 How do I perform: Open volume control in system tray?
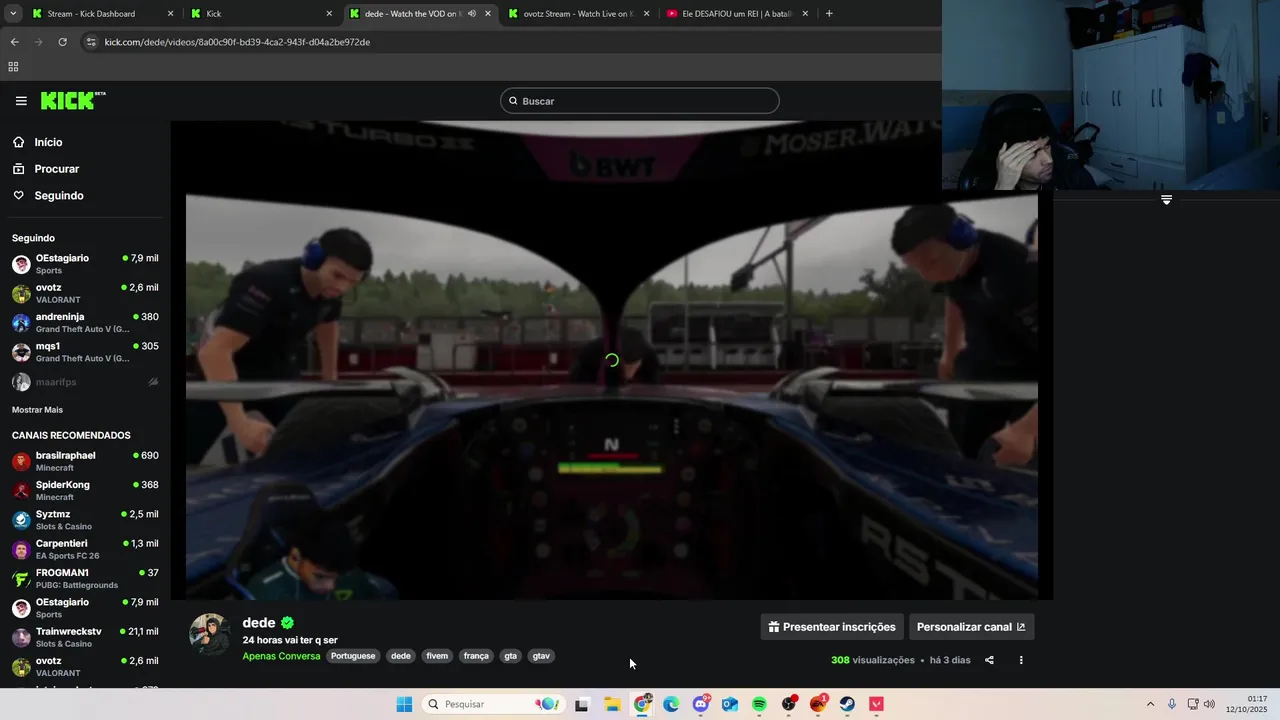[1209, 704]
